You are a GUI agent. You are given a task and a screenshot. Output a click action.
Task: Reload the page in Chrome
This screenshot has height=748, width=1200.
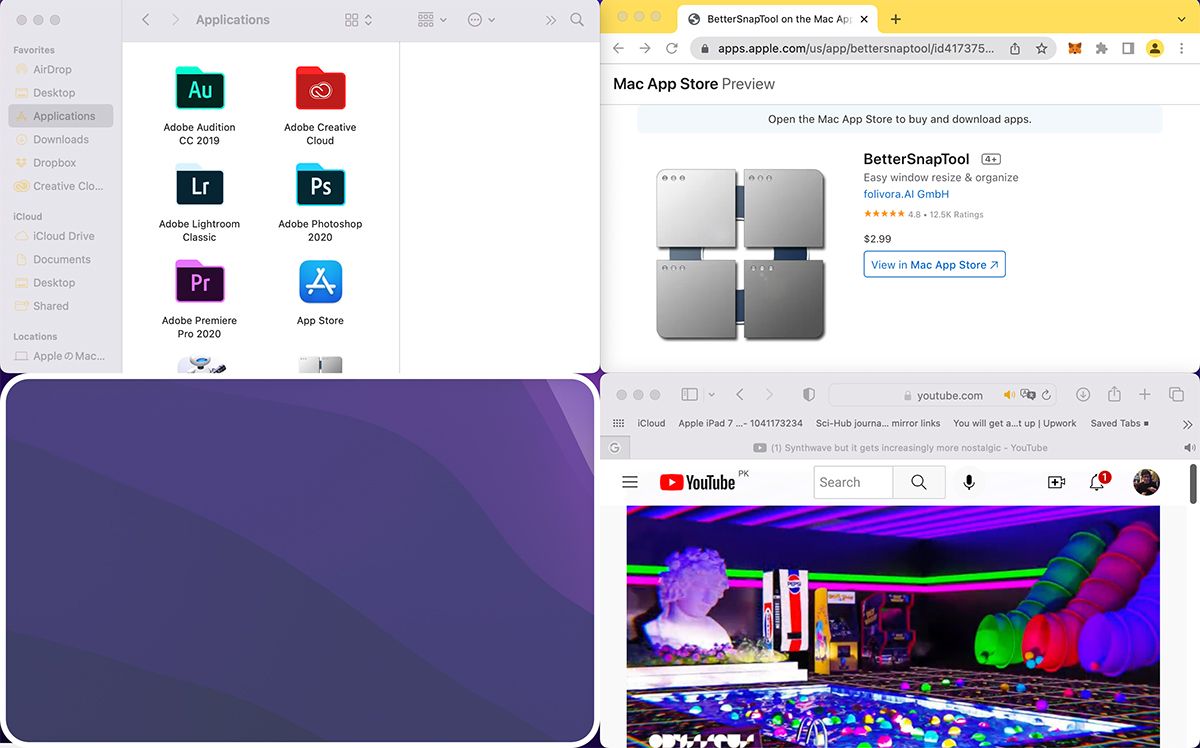point(671,48)
